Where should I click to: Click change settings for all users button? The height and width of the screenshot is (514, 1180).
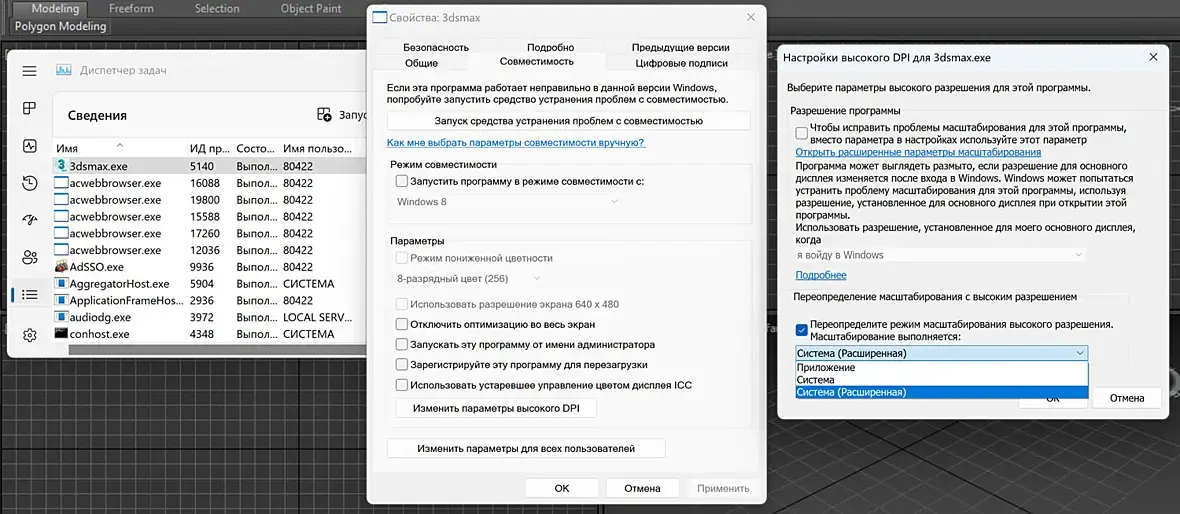point(526,449)
